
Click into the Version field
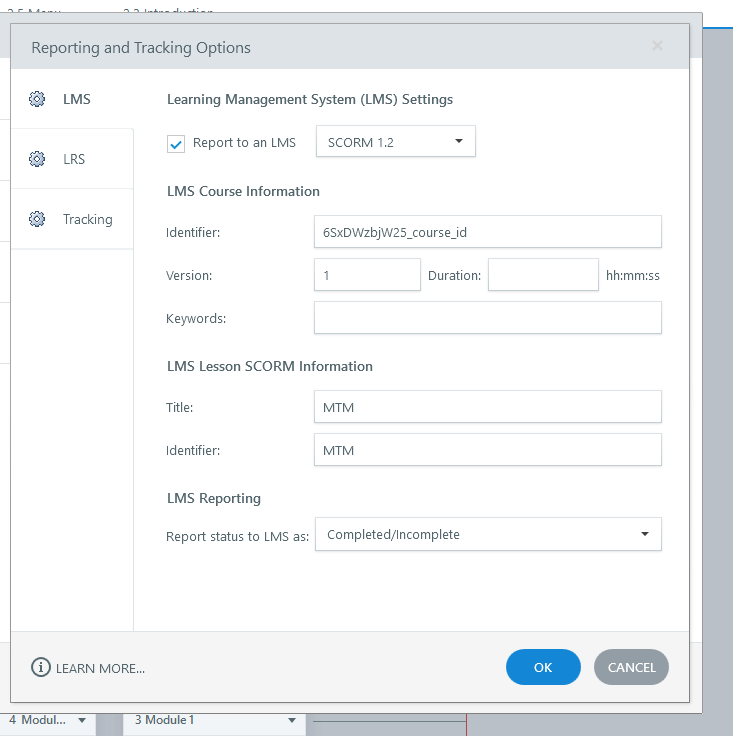[x=367, y=275]
